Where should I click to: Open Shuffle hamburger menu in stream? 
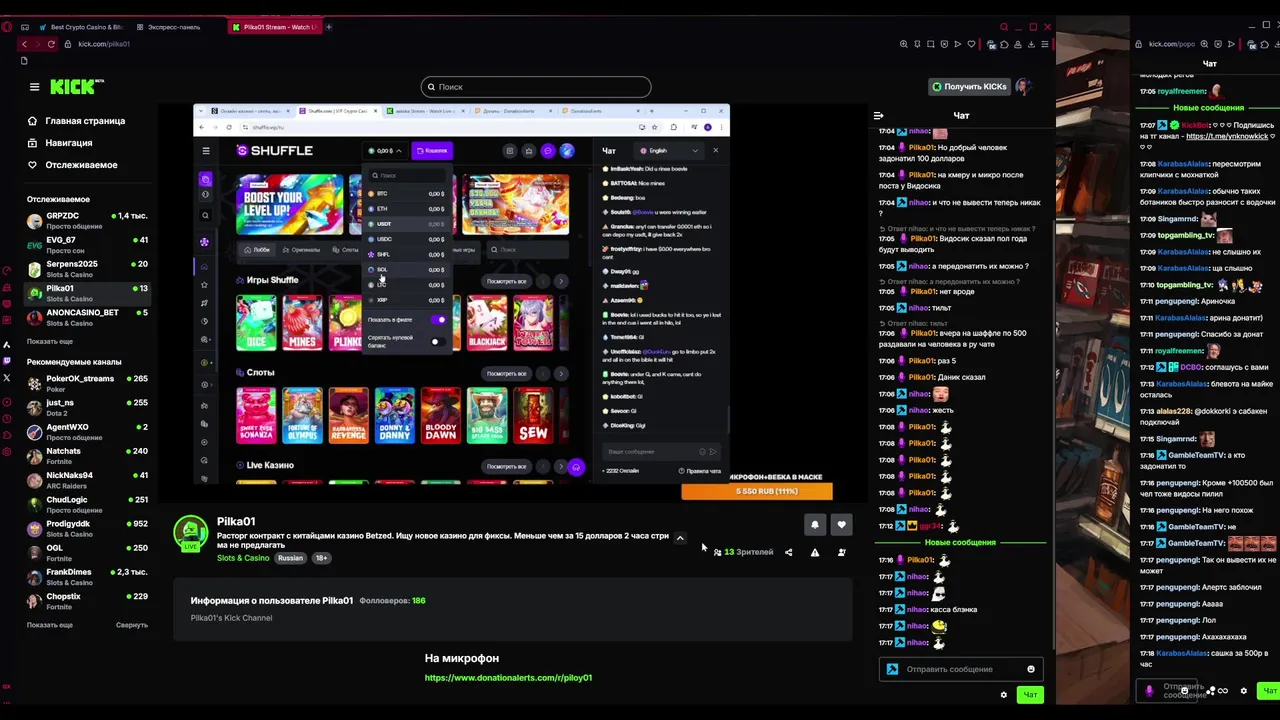[x=206, y=151]
